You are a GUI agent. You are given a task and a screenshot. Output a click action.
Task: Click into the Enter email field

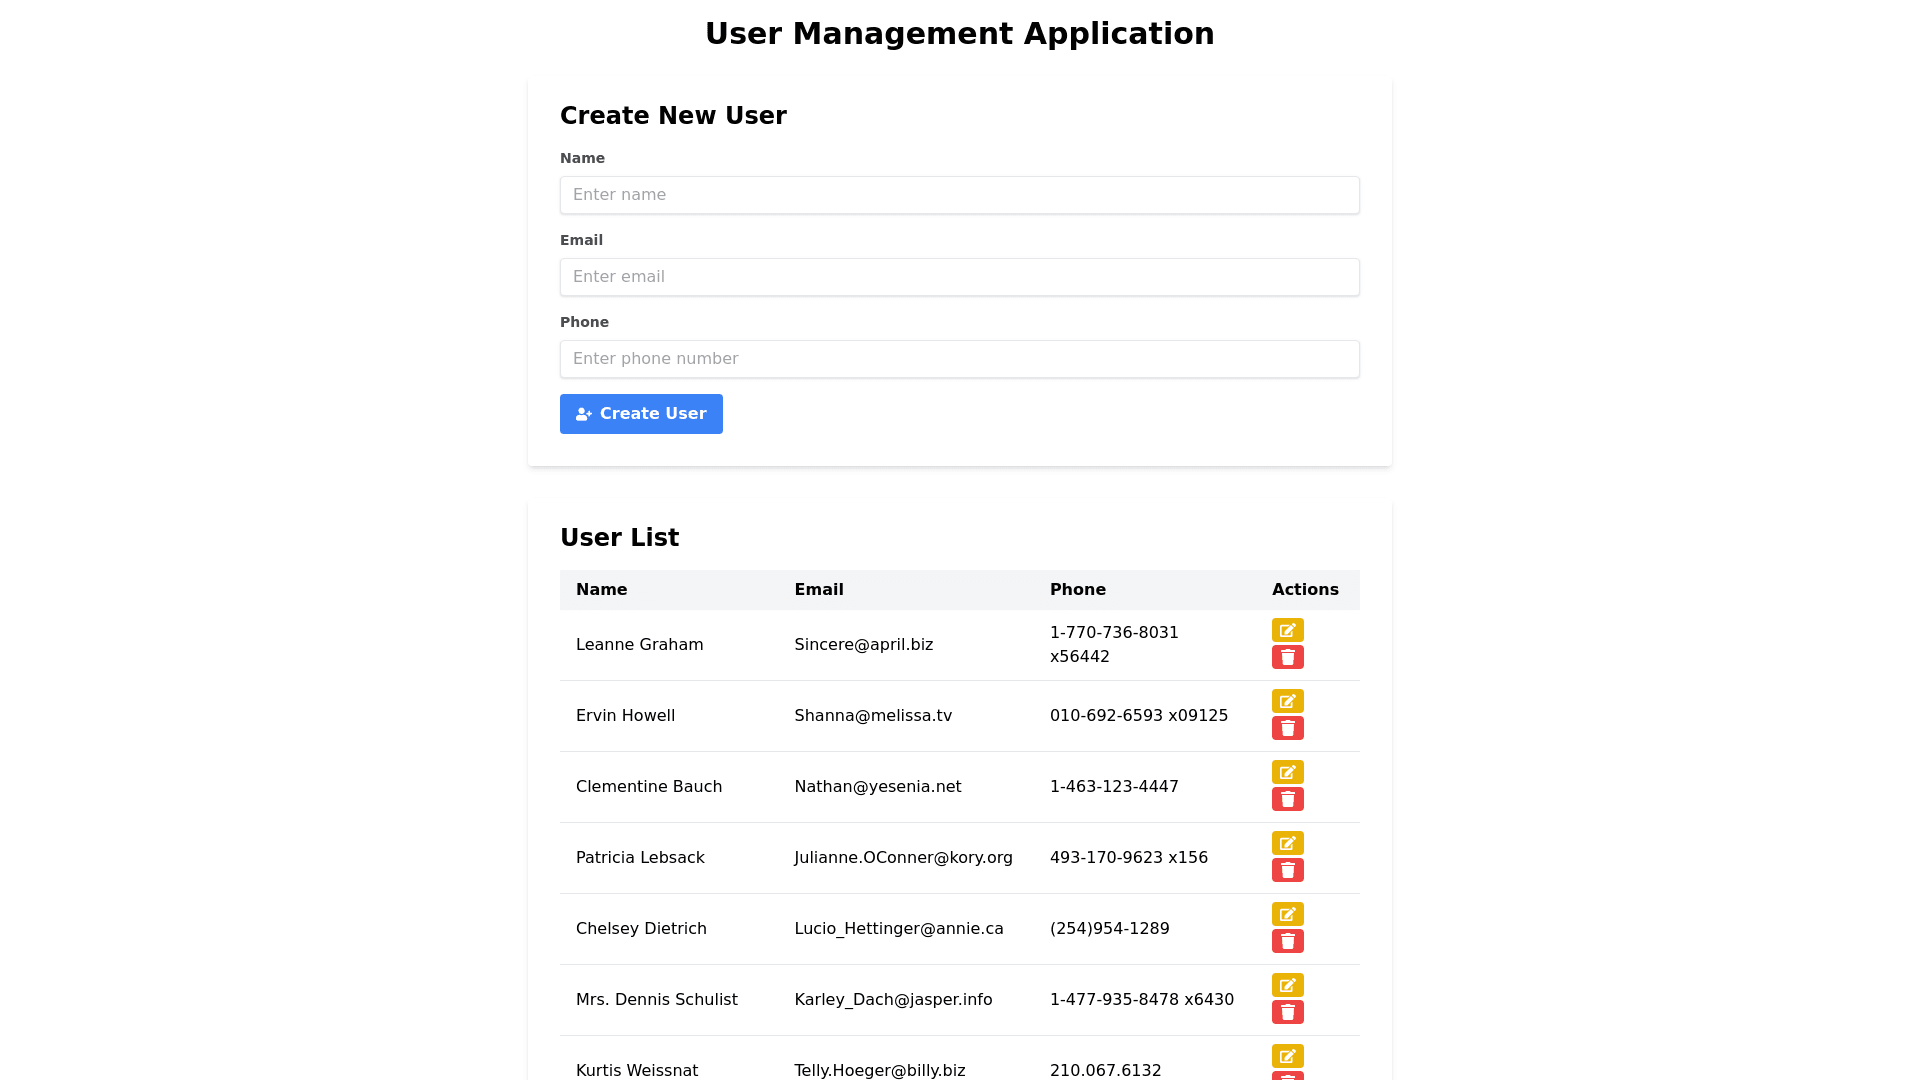tap(959, 277)
